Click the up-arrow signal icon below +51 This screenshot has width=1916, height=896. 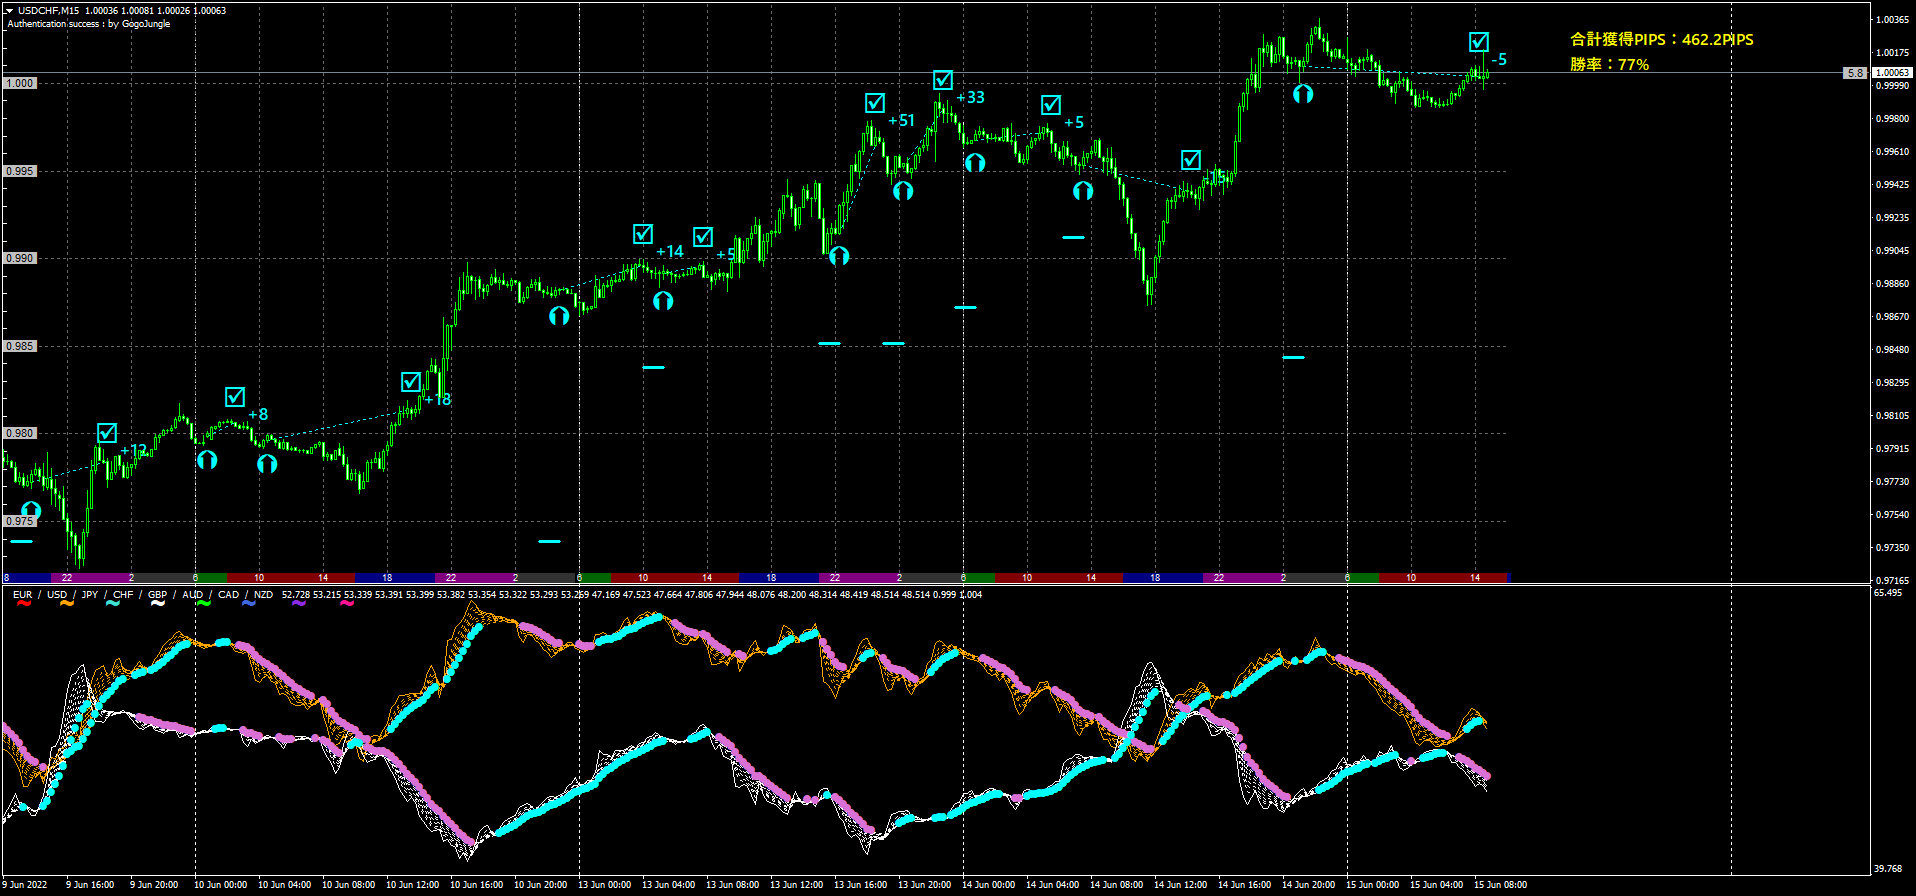[903, 190]
